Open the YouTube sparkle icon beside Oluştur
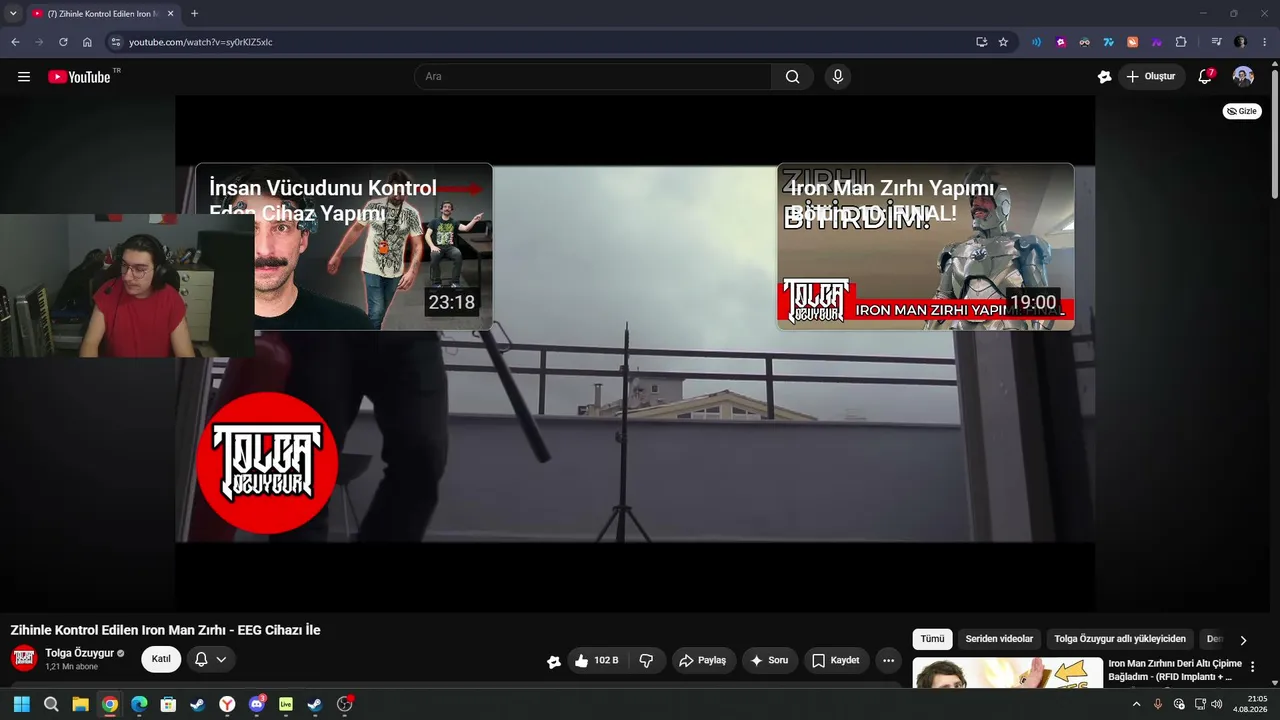Image resolution: width=1280 pixels, height=720 pixels. tap(1104, 77)
